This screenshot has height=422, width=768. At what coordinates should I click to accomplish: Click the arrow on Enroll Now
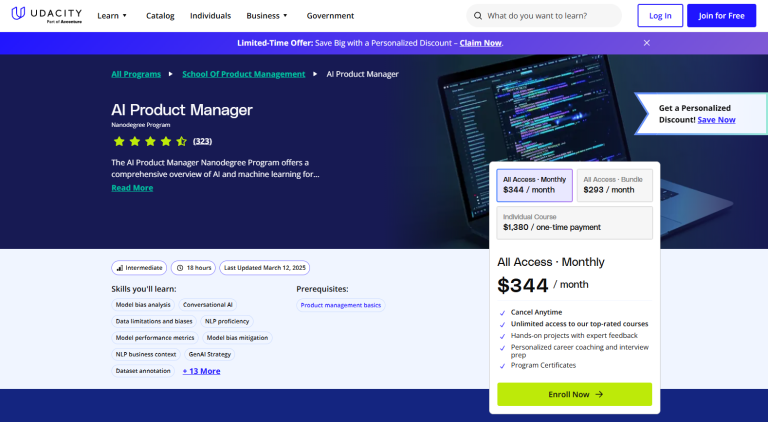[599, 395]
